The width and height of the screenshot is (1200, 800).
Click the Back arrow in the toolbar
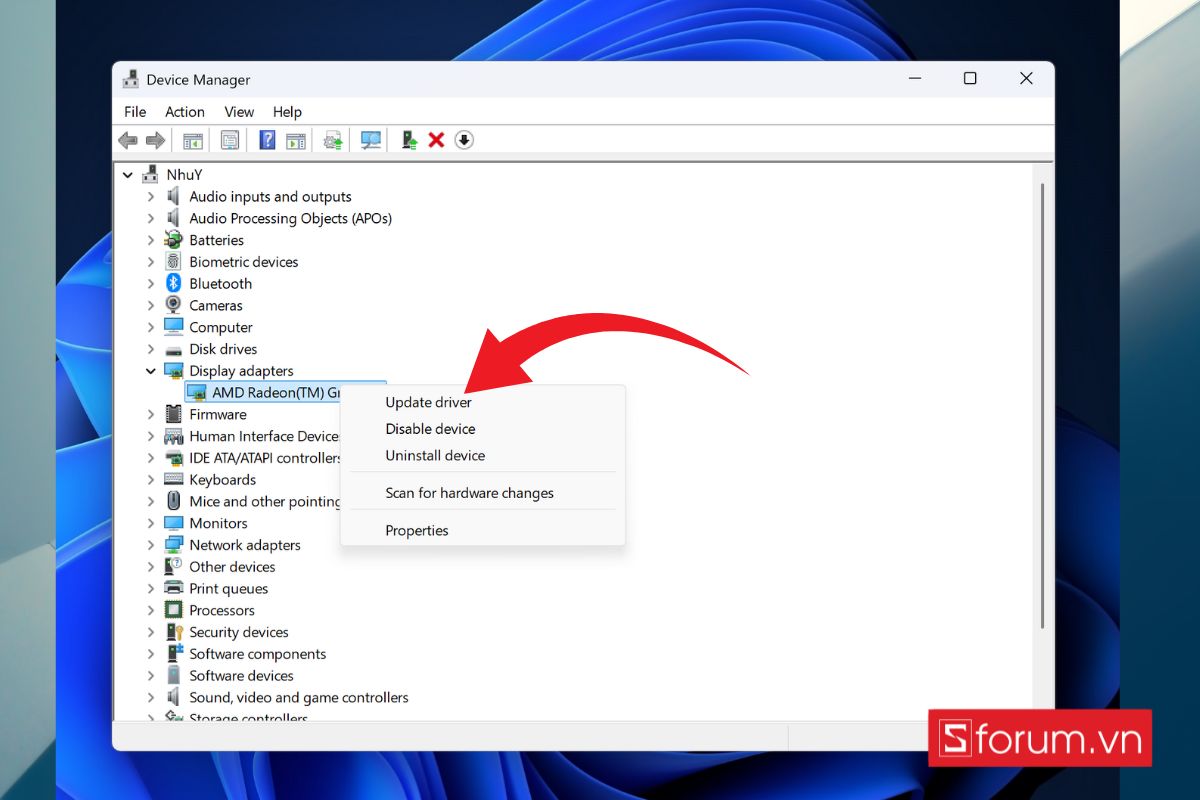click(x=128, y=141)
